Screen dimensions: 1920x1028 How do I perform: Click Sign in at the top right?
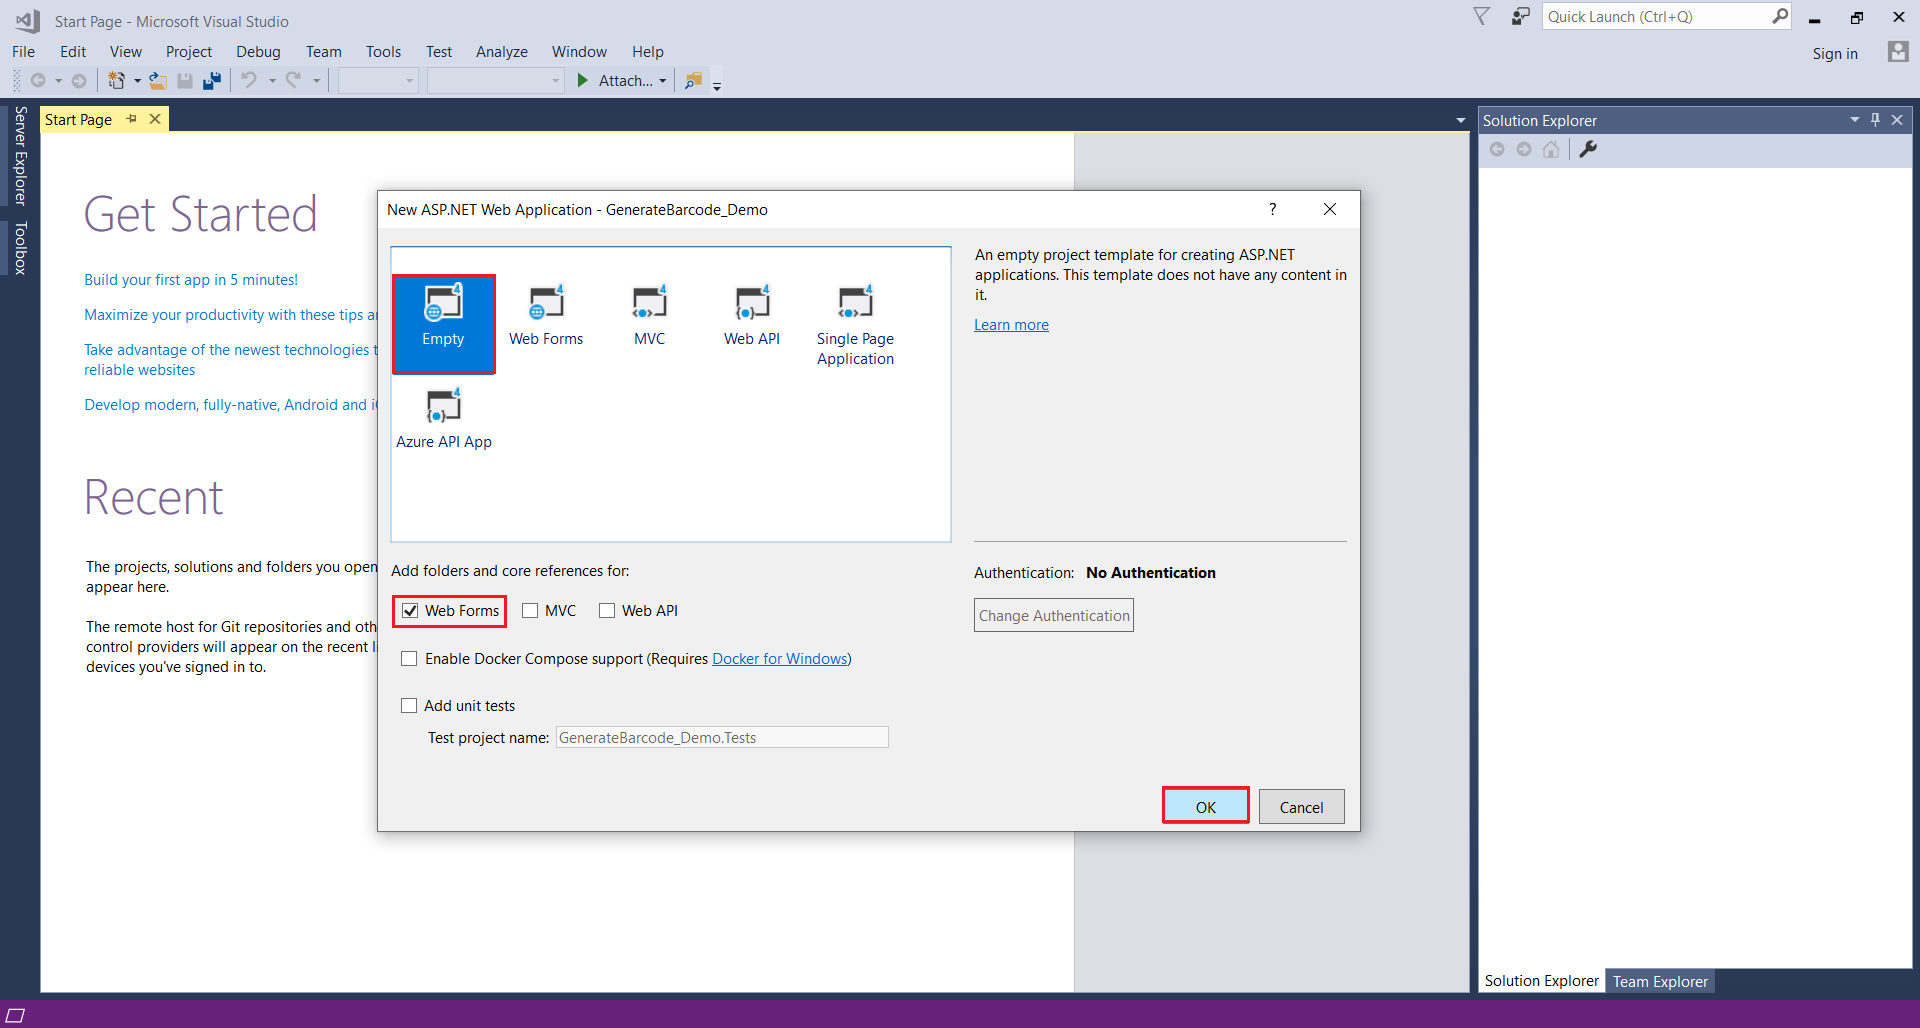pos(1835,53)
